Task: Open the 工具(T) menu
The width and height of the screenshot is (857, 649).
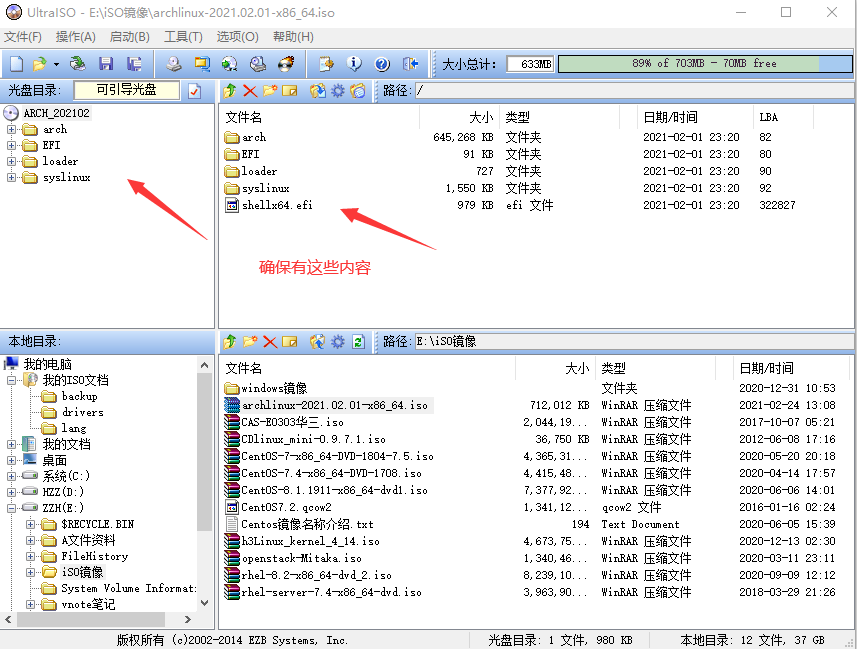Action: tap(183, 37)
